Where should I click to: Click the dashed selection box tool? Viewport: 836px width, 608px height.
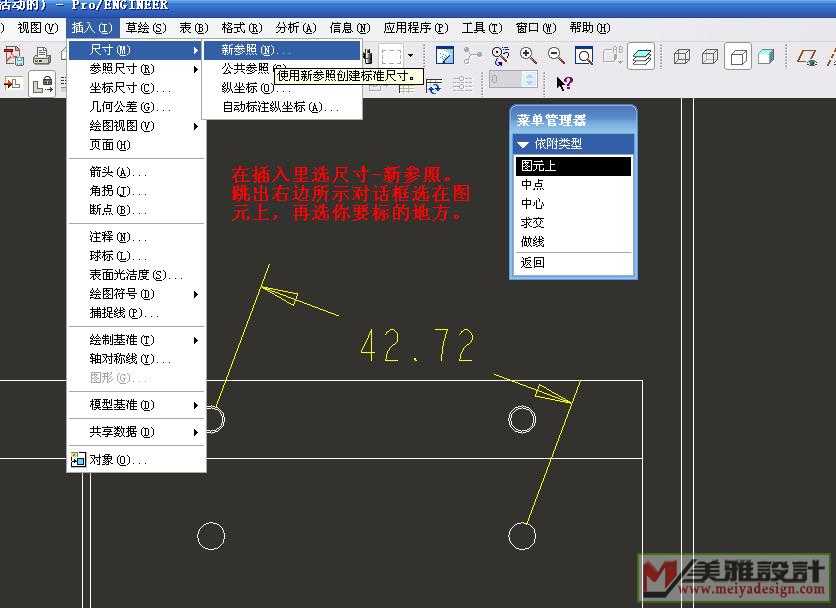tap(391, 56)
